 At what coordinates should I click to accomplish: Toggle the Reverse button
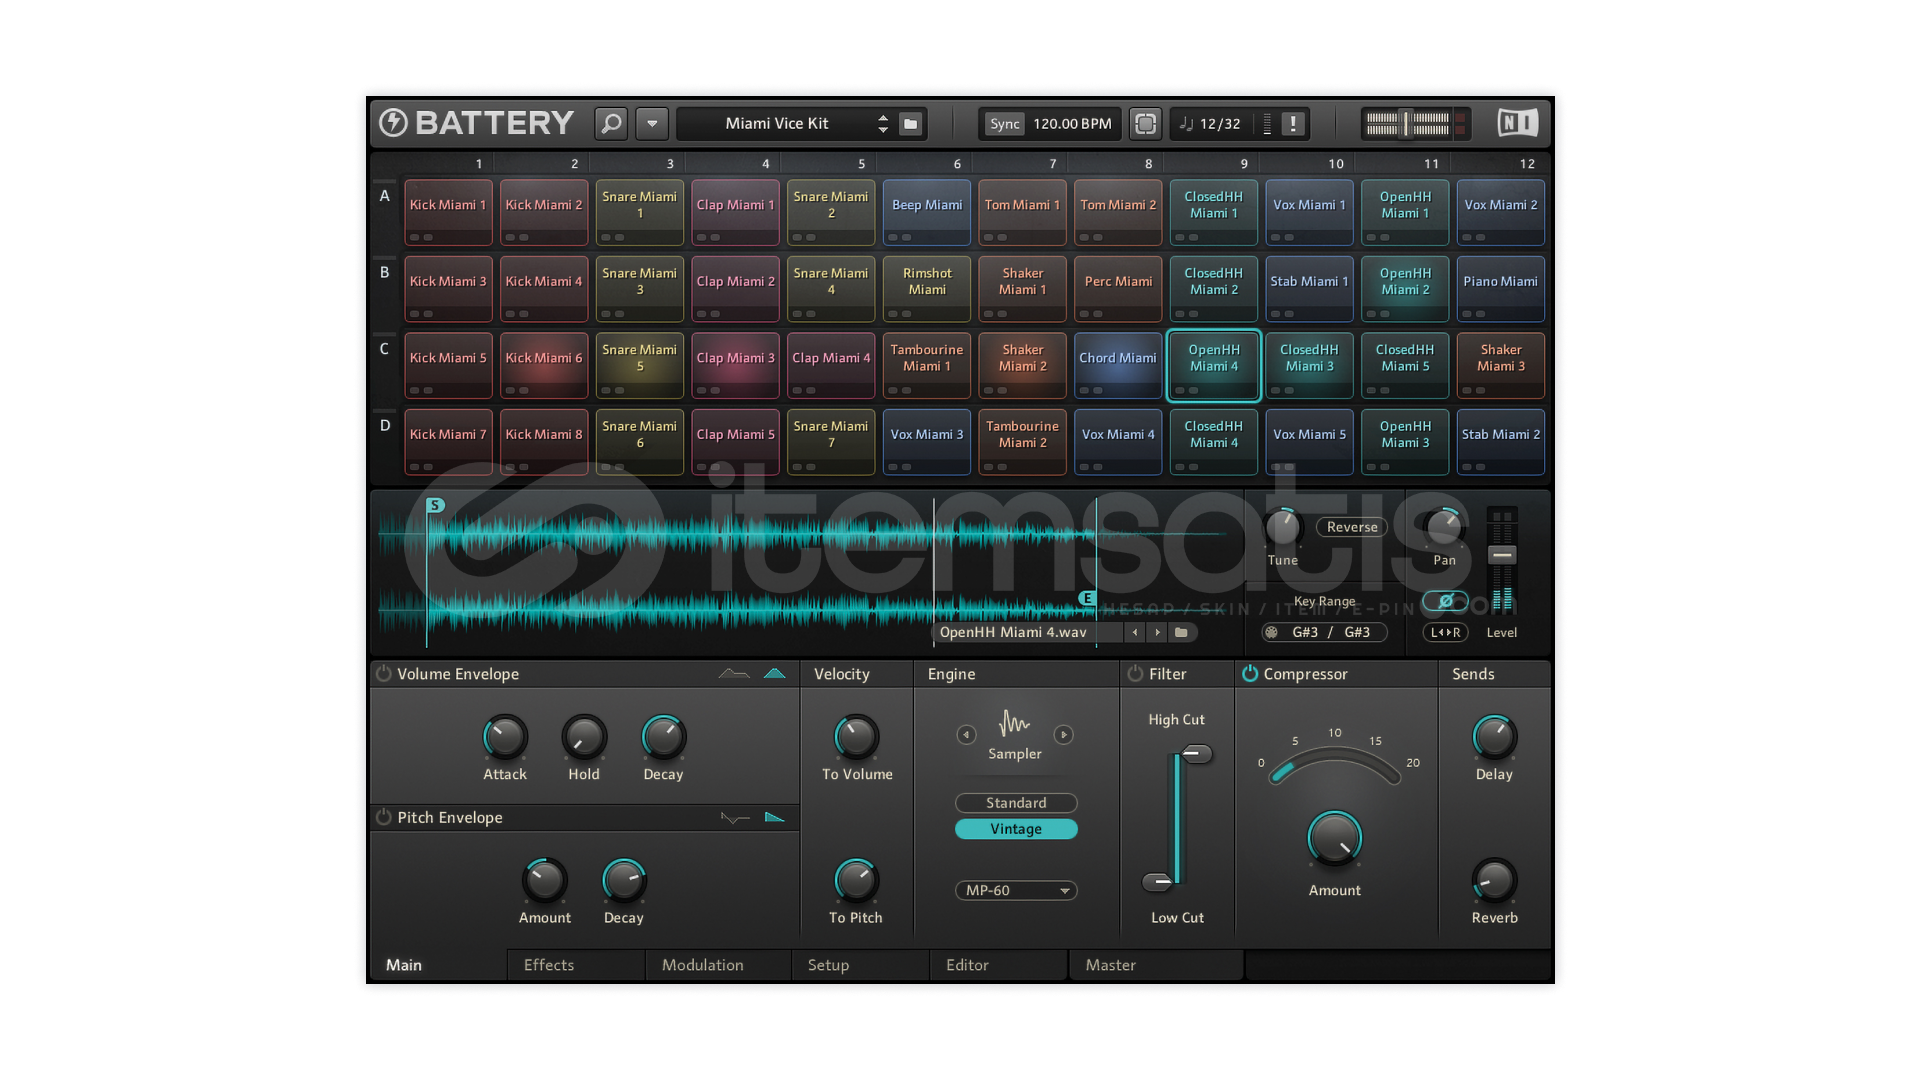click(1352, 527)
